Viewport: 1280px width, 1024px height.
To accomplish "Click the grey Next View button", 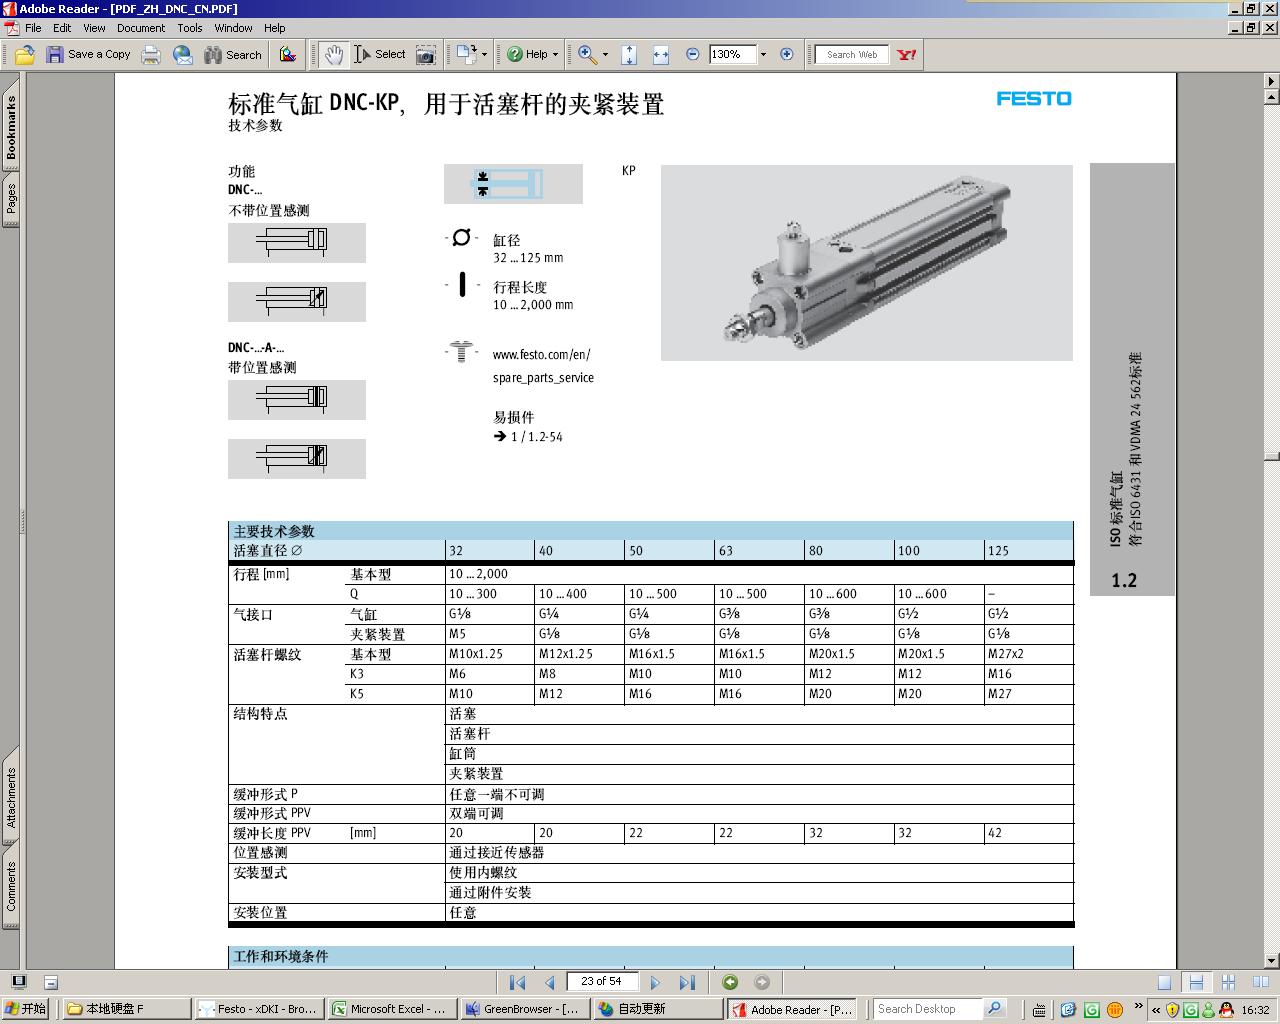I will pyautogui.click(x=762, y=982).
